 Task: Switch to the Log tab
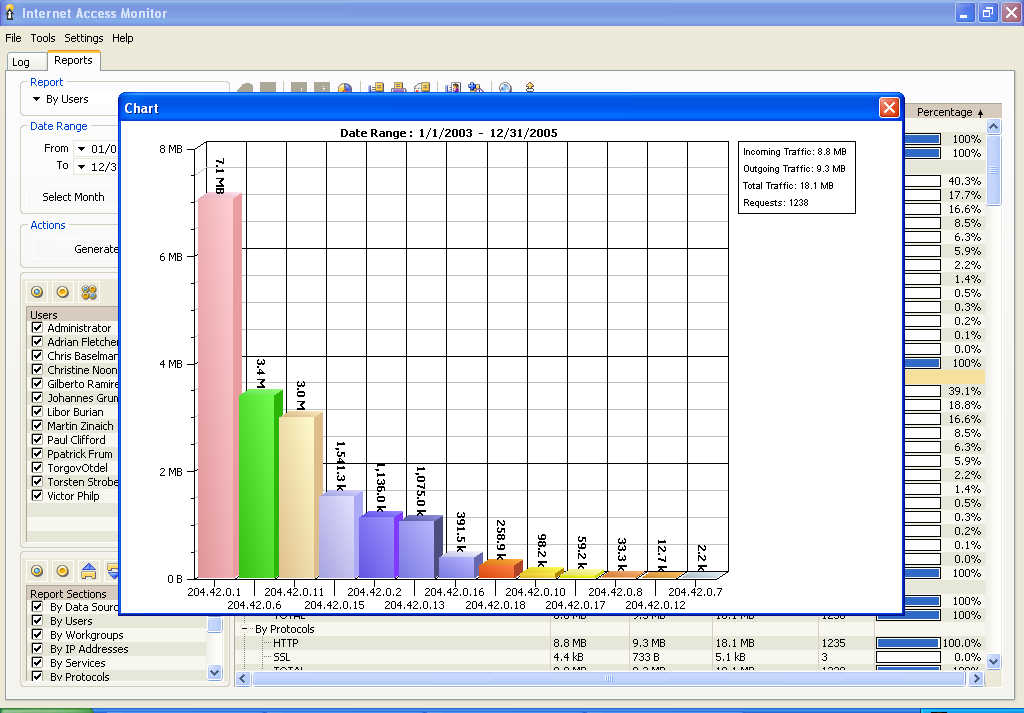coord(21,62)
